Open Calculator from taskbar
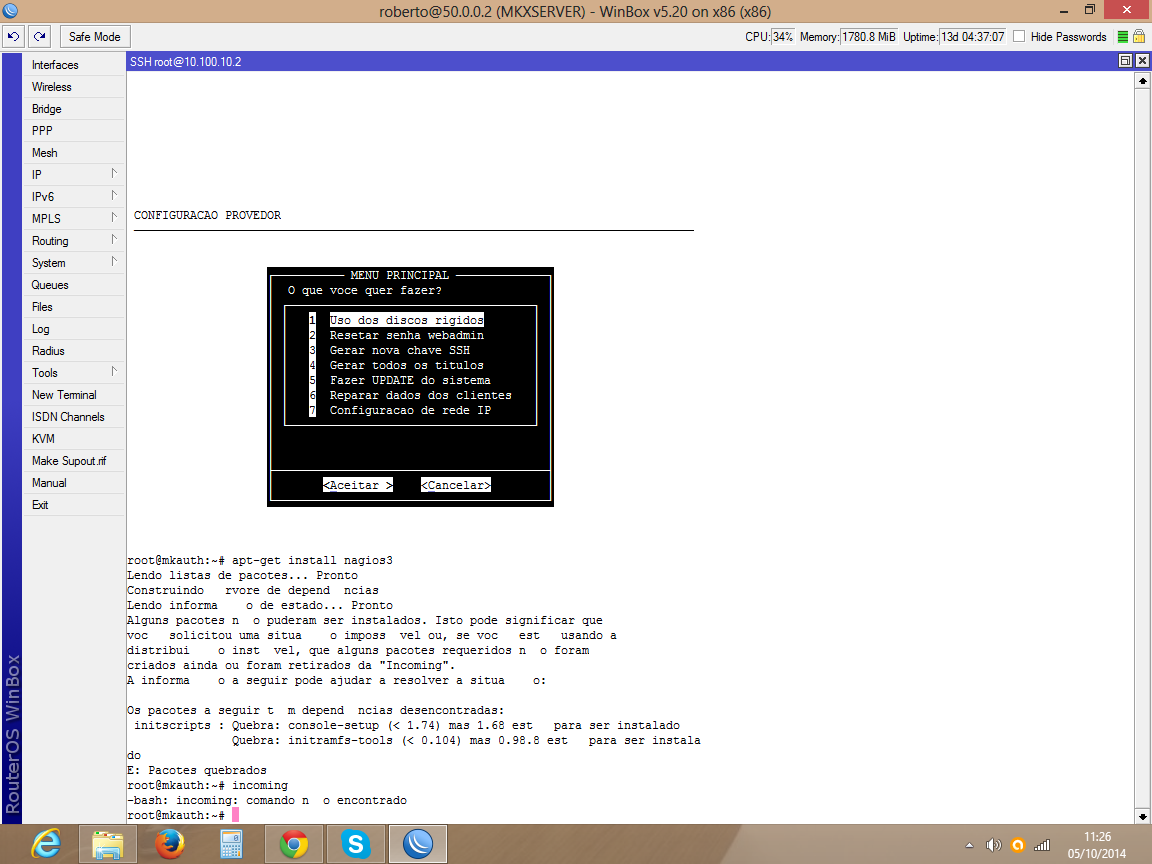This screenshot has height=864, width=1152. point(231,845)
